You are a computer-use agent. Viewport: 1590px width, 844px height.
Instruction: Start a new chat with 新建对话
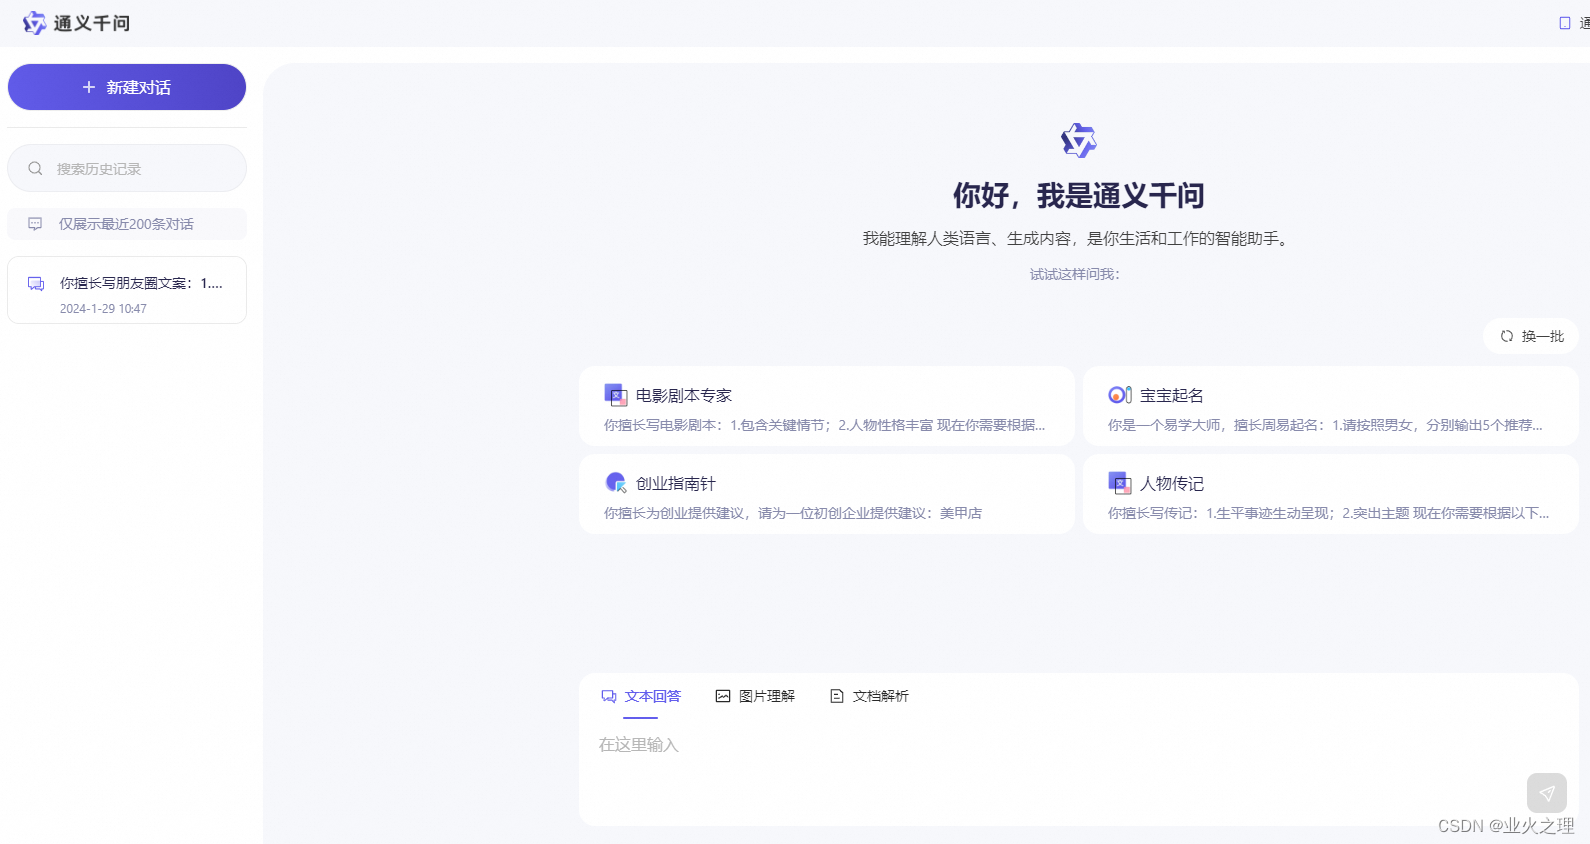click(127, 87)
